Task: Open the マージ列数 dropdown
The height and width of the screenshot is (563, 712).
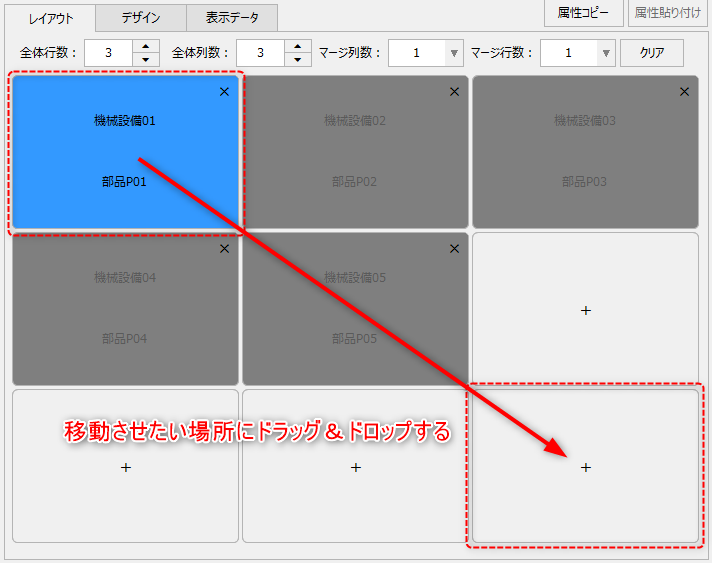Action: pos(454,53)
